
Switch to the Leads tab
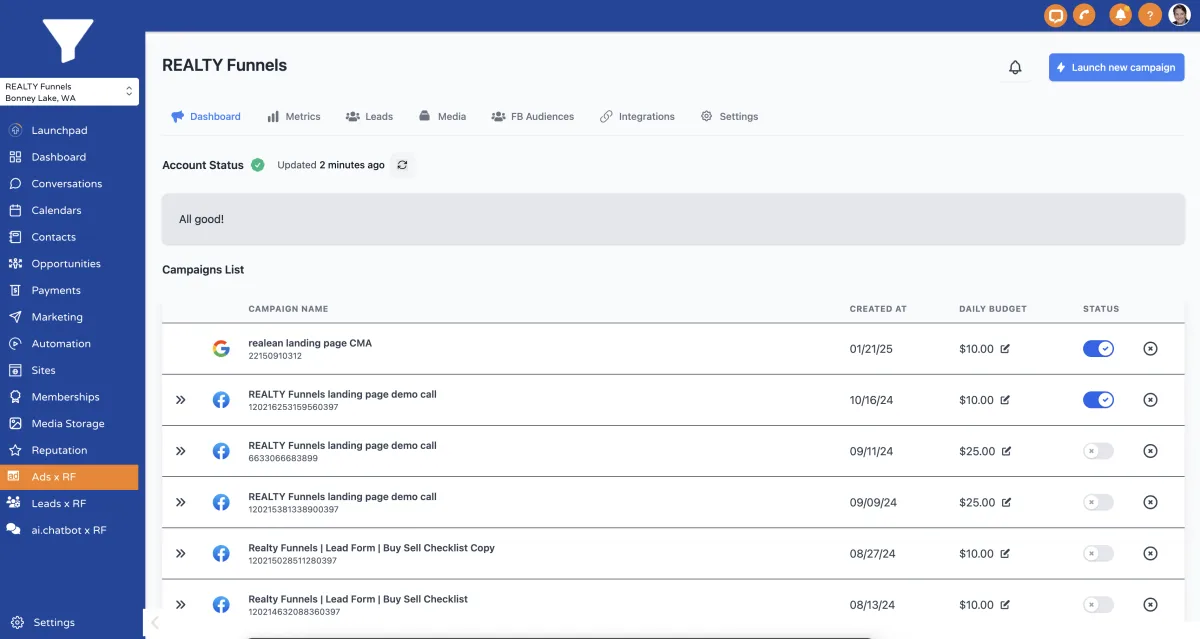tap(369, 116)
